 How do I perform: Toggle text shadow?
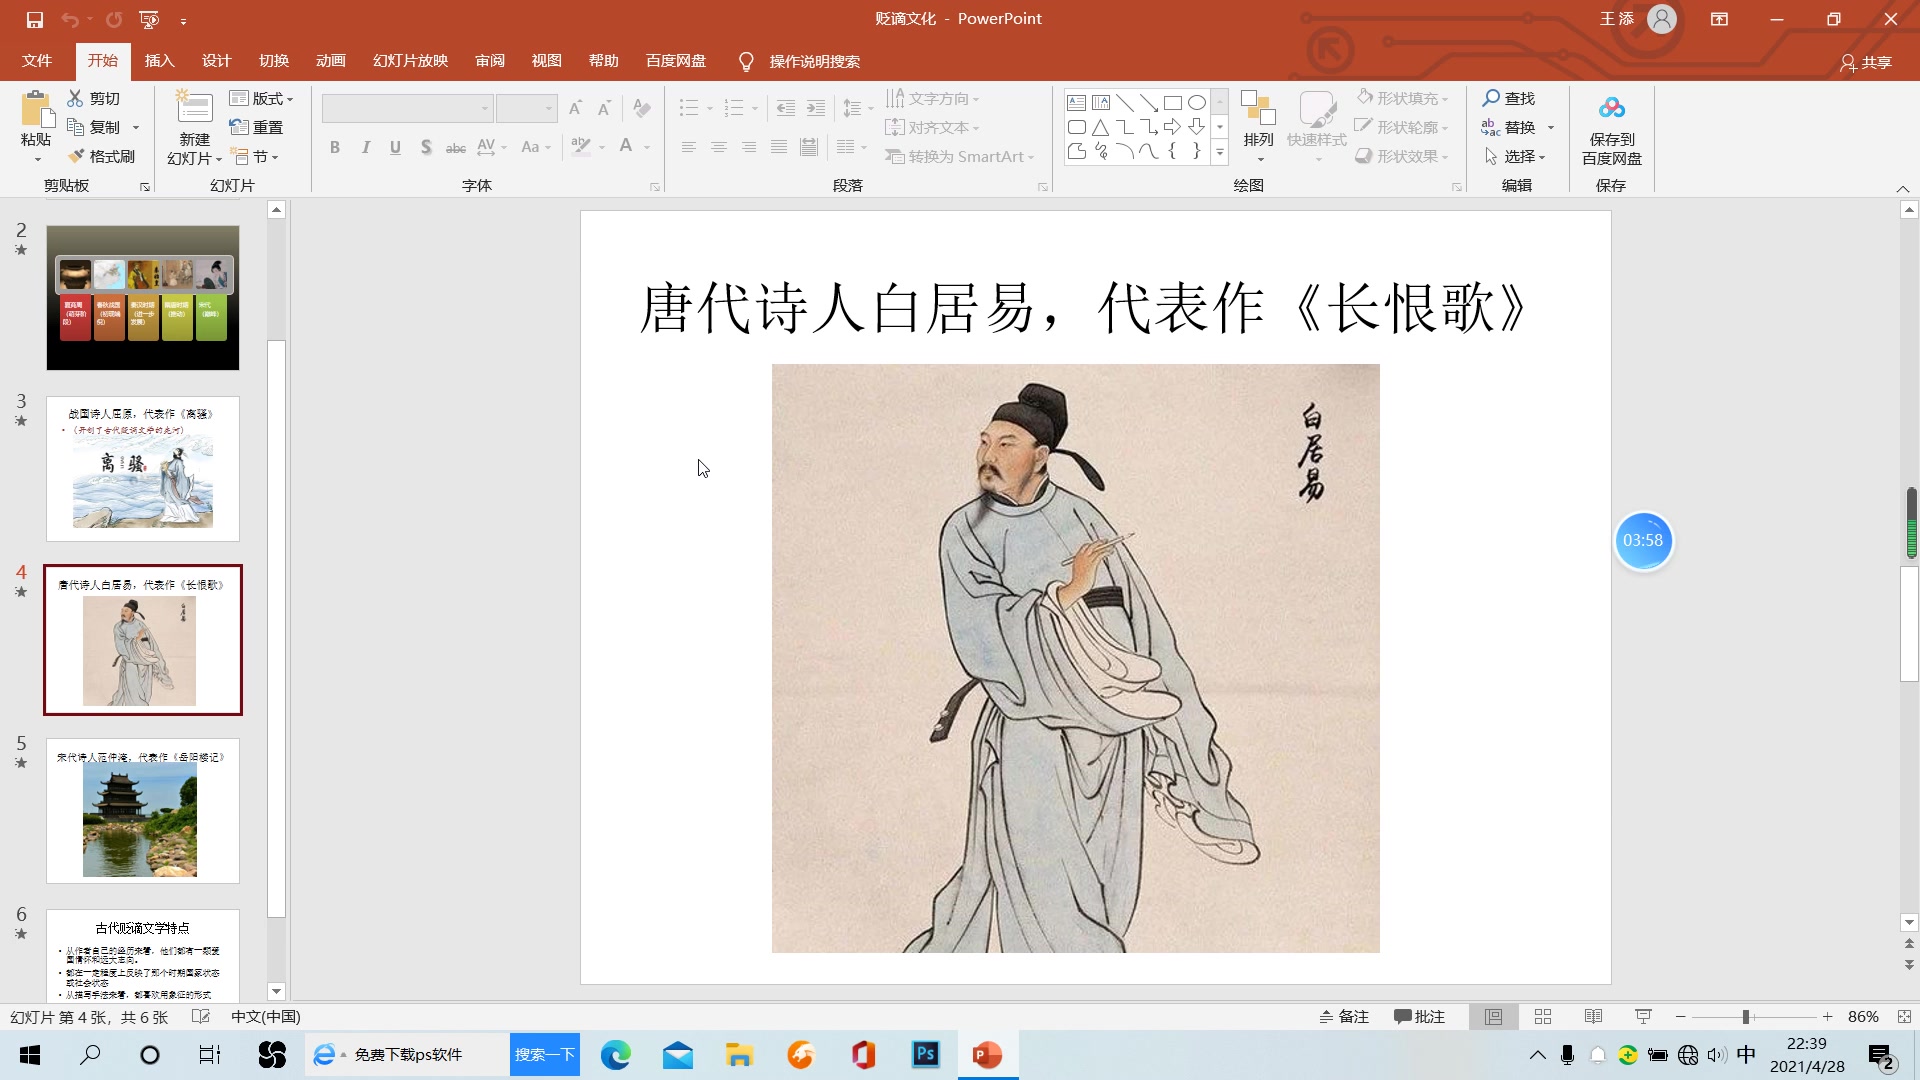(x=426, y=147)
